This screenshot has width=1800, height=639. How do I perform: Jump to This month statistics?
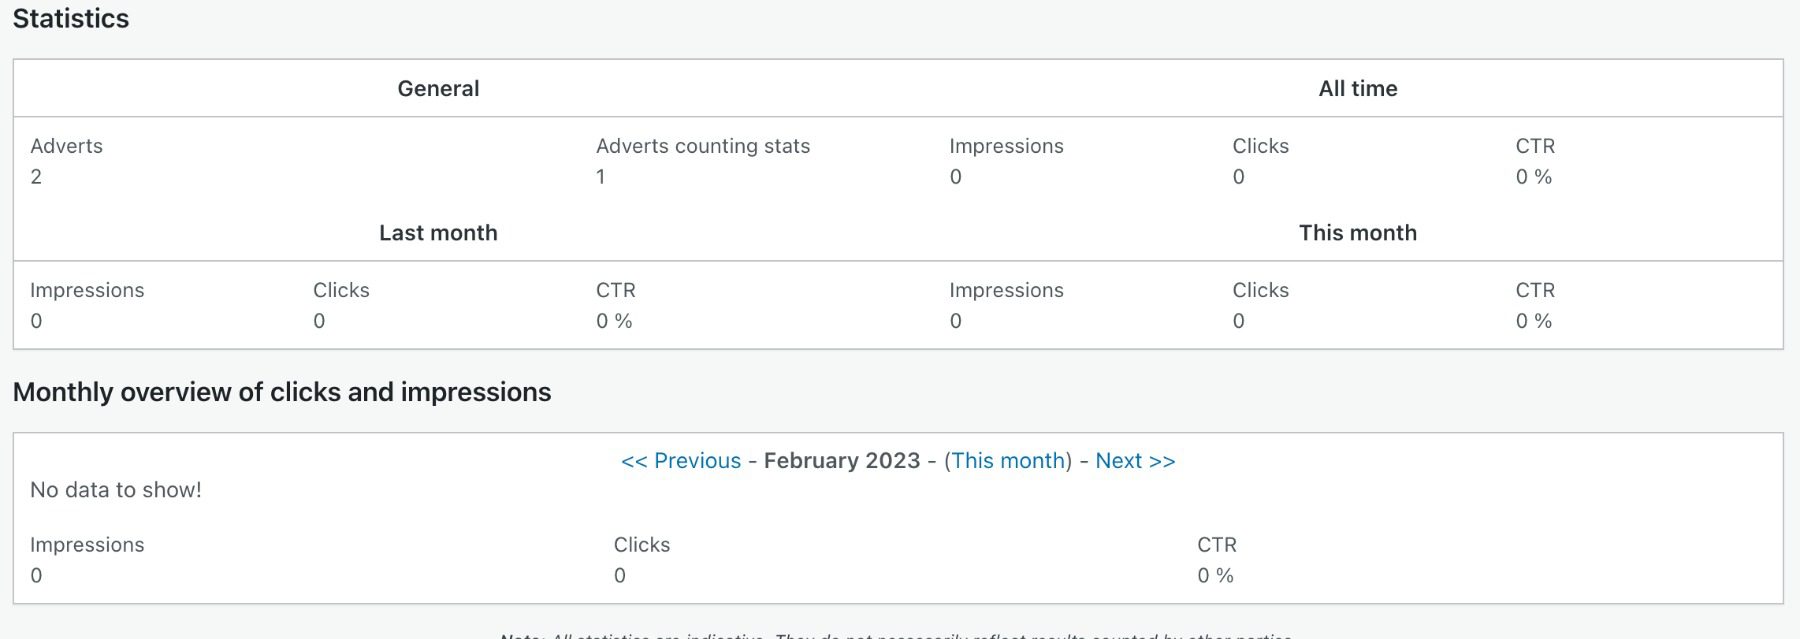(1007, 460)
